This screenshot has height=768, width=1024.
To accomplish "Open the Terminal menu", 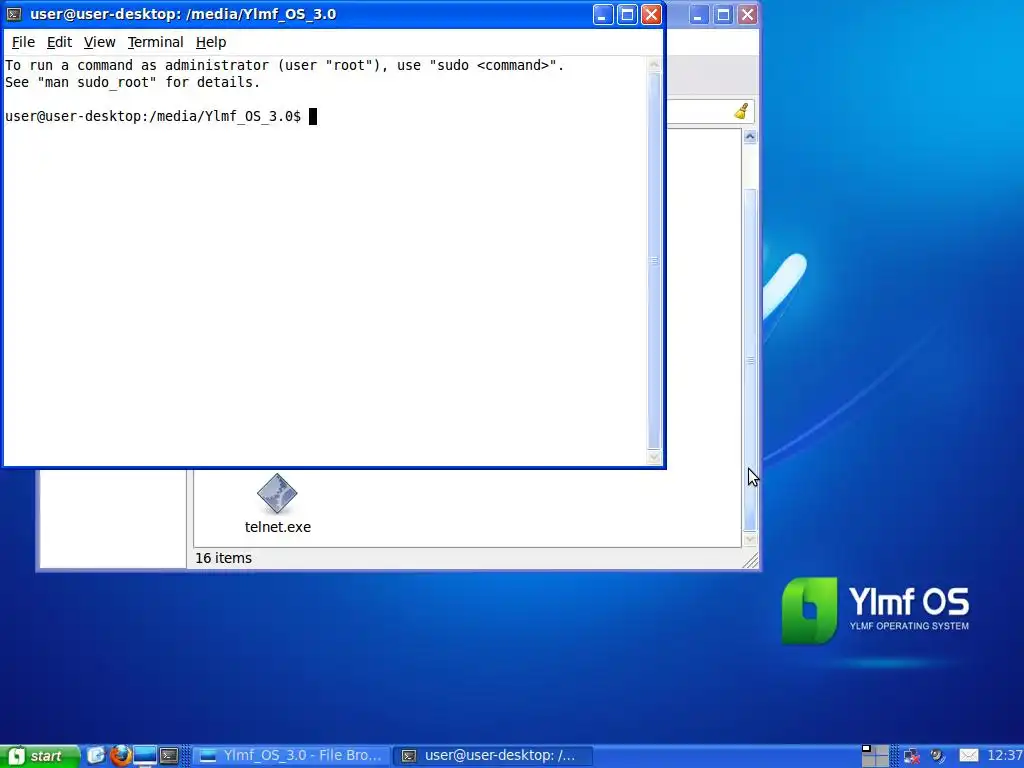I will 155,42.
